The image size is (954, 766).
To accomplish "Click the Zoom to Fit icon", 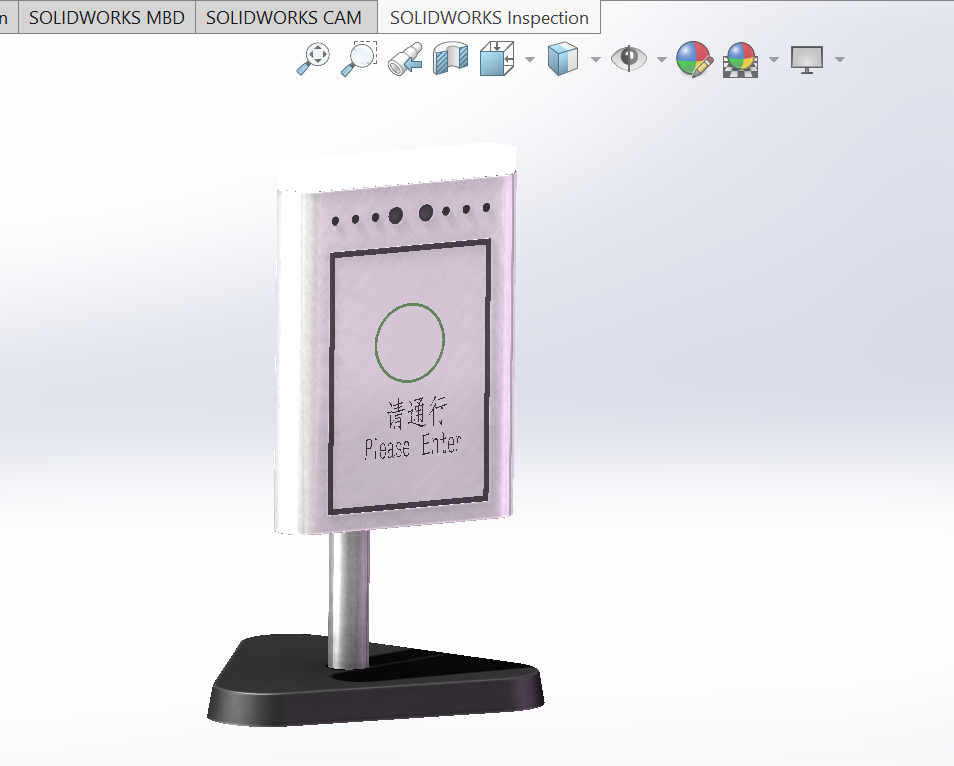I will (x=313, y=59).
